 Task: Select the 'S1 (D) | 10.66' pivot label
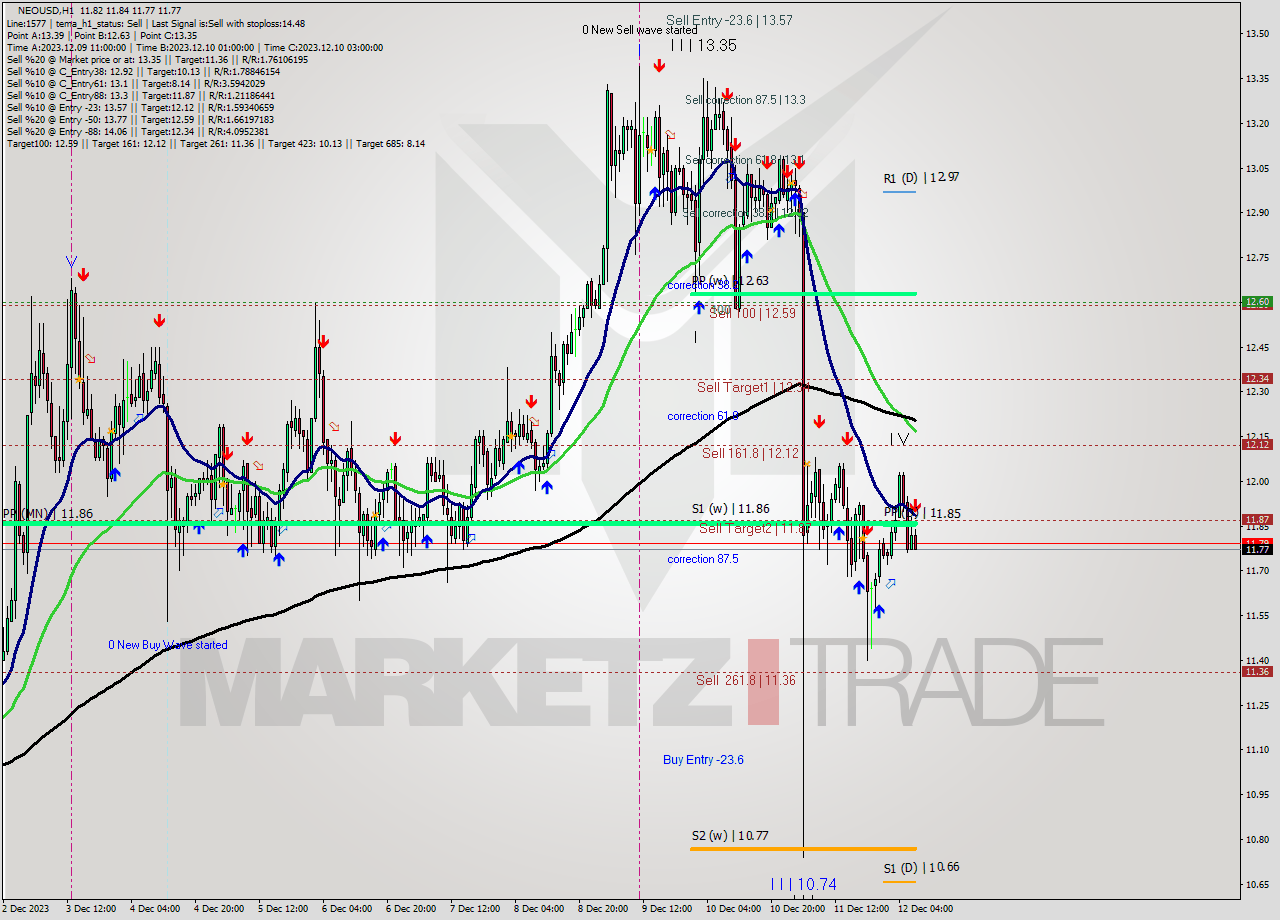pos(921,867)
